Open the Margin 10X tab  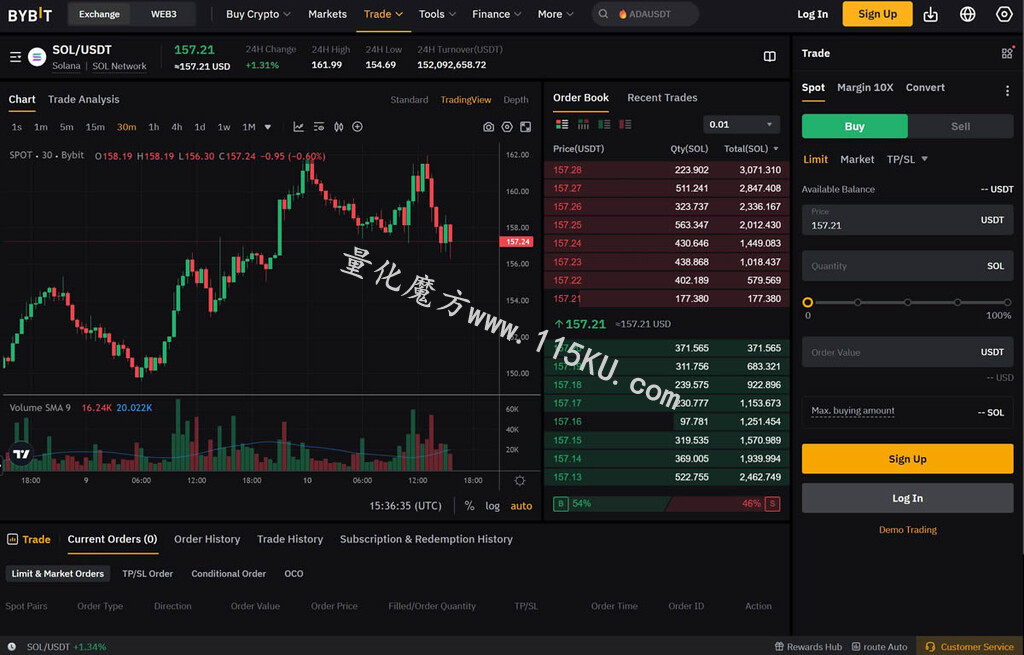tap(865, 88)
